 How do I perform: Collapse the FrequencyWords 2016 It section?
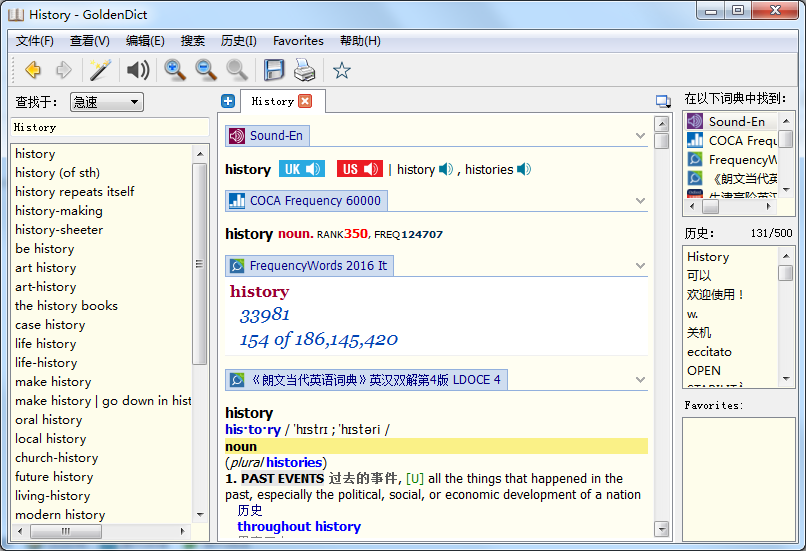tap(640, 266)
